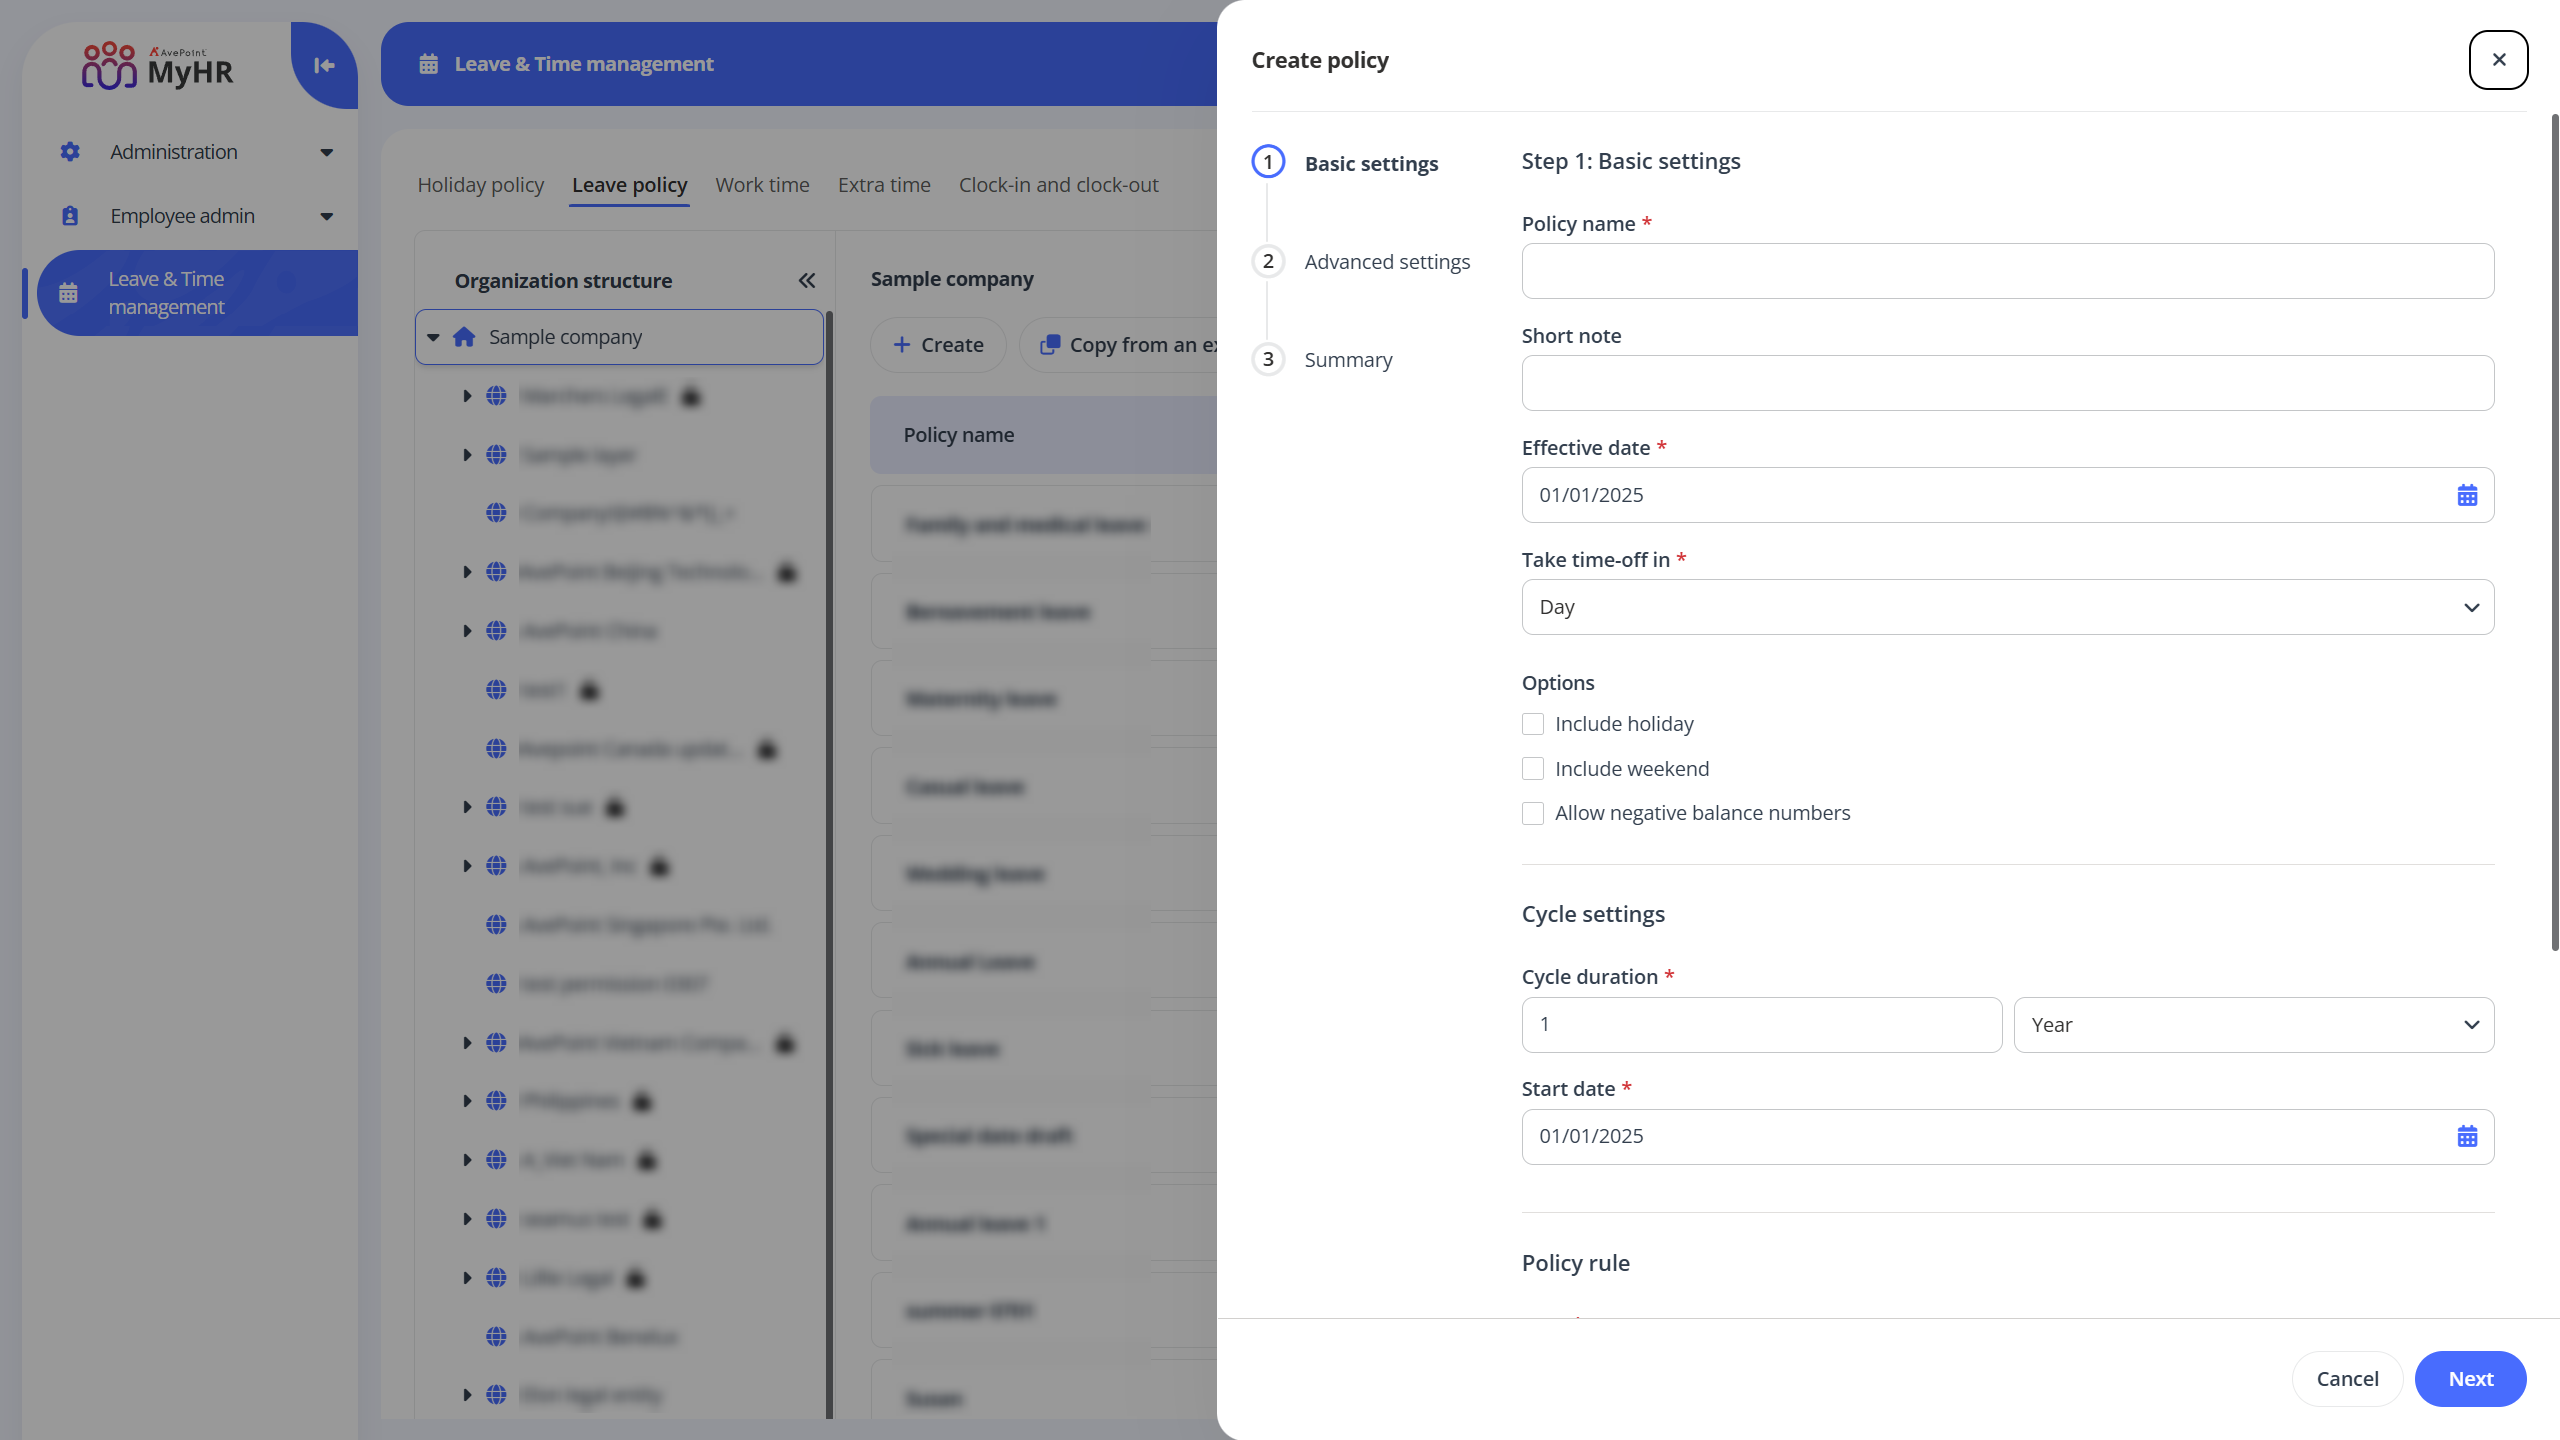Open the Take time-off in dropdown

pos(2008,607)
